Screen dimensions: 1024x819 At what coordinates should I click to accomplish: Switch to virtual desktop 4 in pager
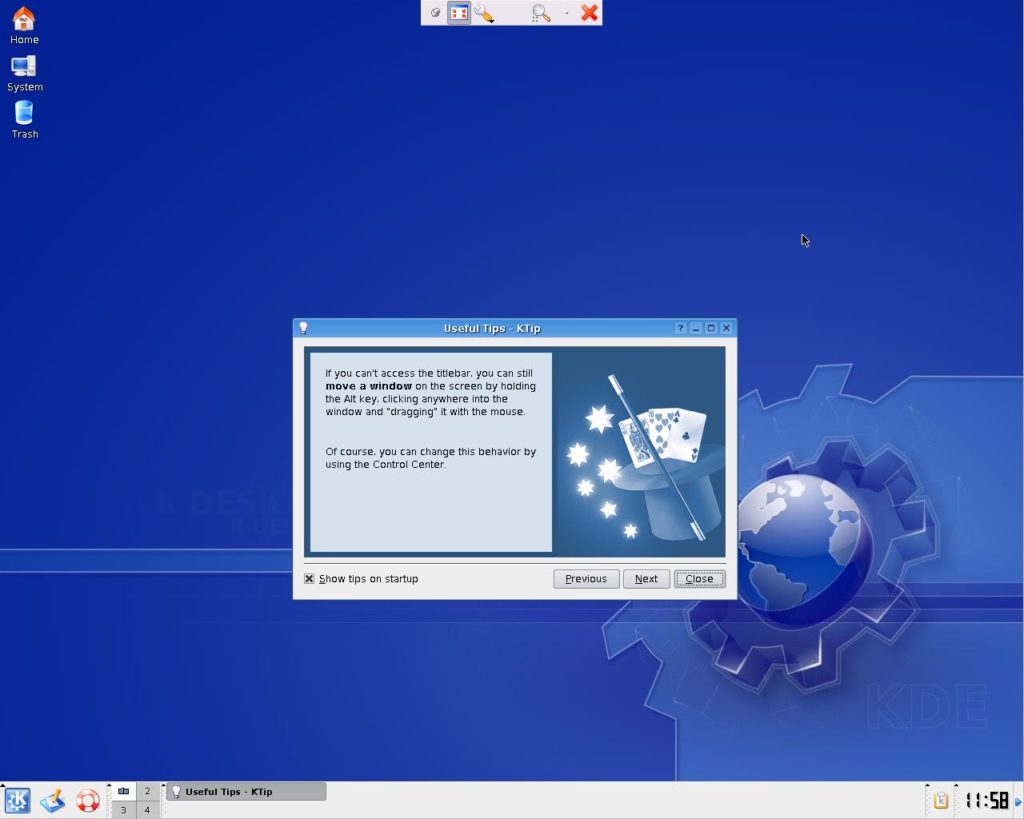click(148, 810)
